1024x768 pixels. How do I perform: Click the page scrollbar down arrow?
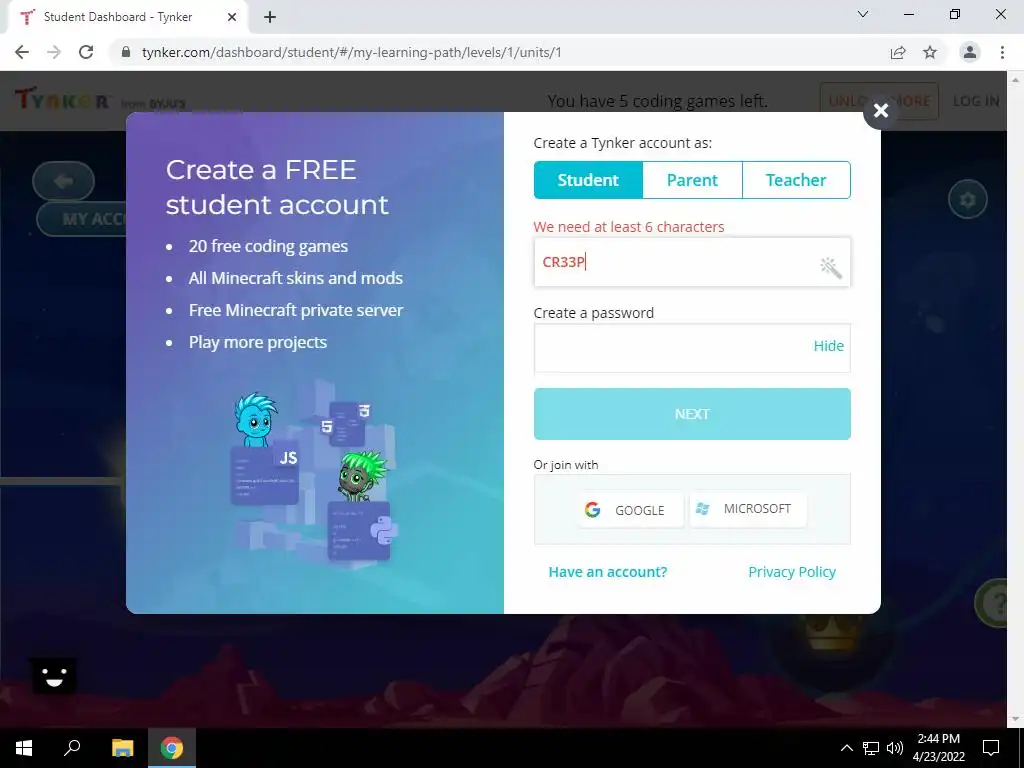pos(1015,720)
